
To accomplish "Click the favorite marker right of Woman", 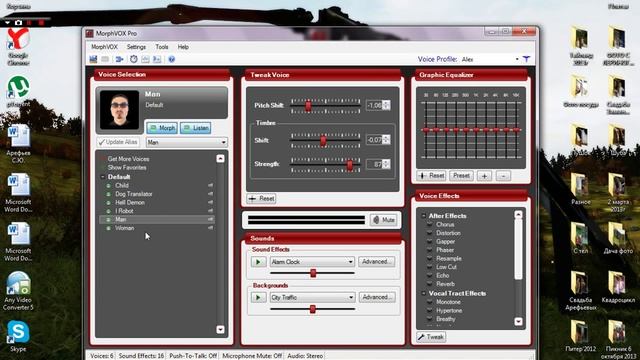I will click(211, 228).
